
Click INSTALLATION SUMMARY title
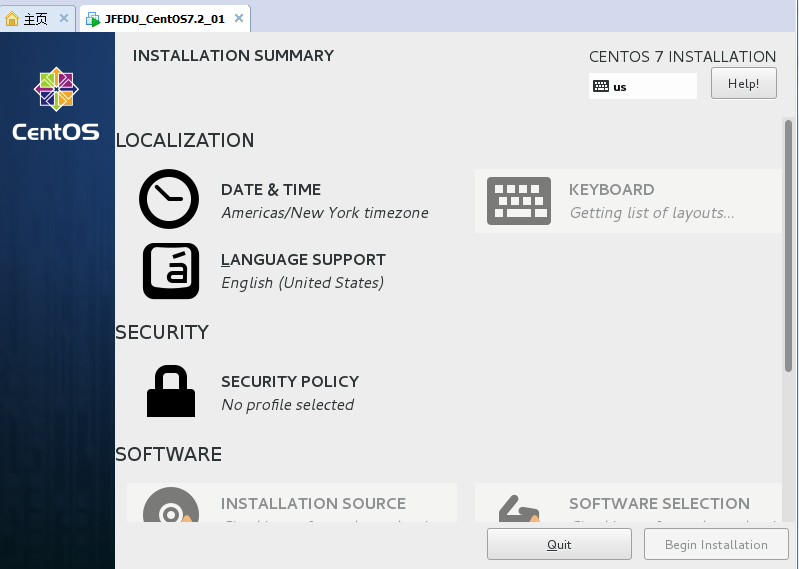tap(233, 56)
